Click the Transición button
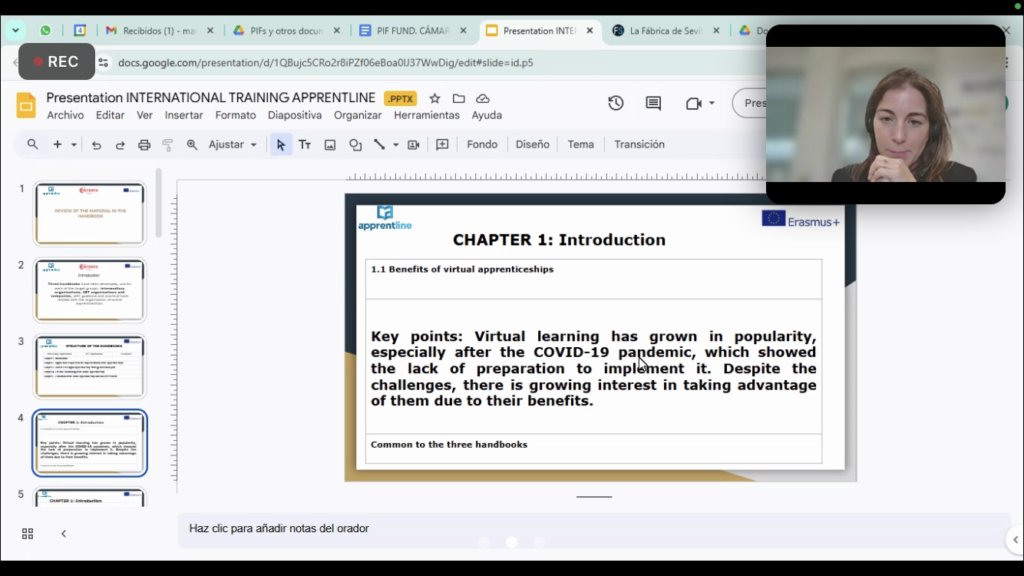The width and height of the screenshot is (1024, 576). pos(639,145)
